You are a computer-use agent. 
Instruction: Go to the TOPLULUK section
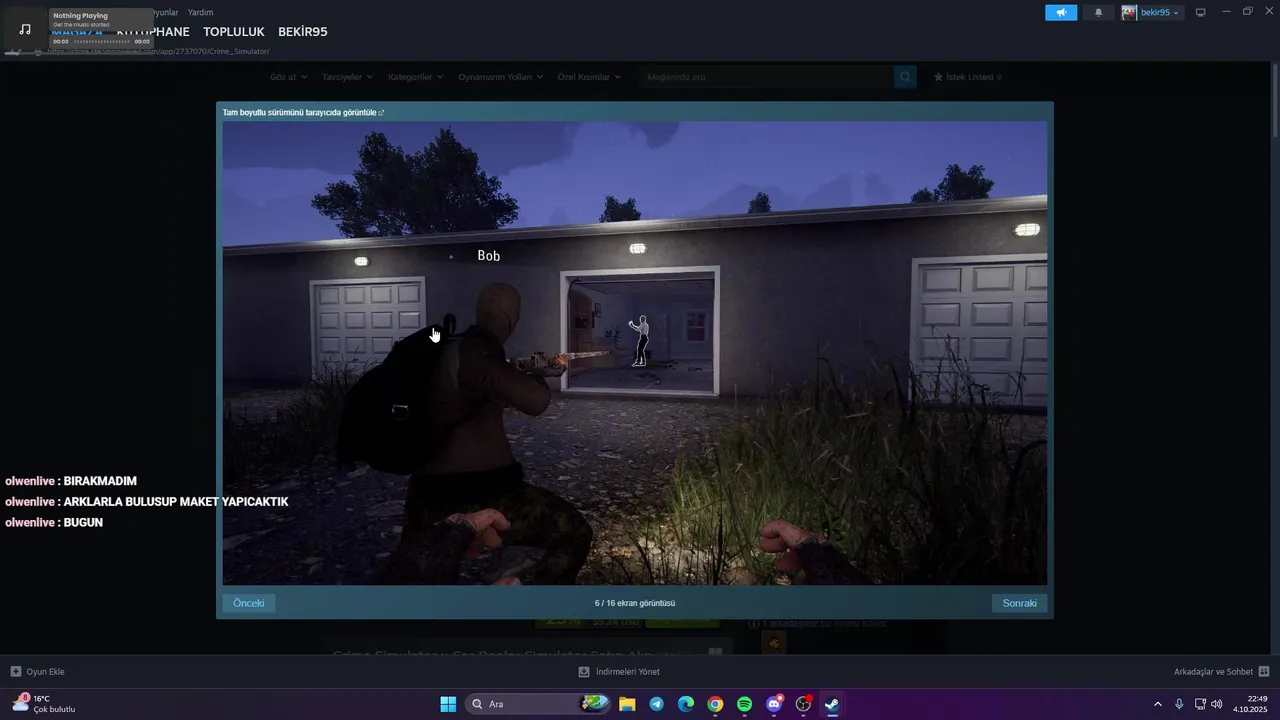coord(233,32)
